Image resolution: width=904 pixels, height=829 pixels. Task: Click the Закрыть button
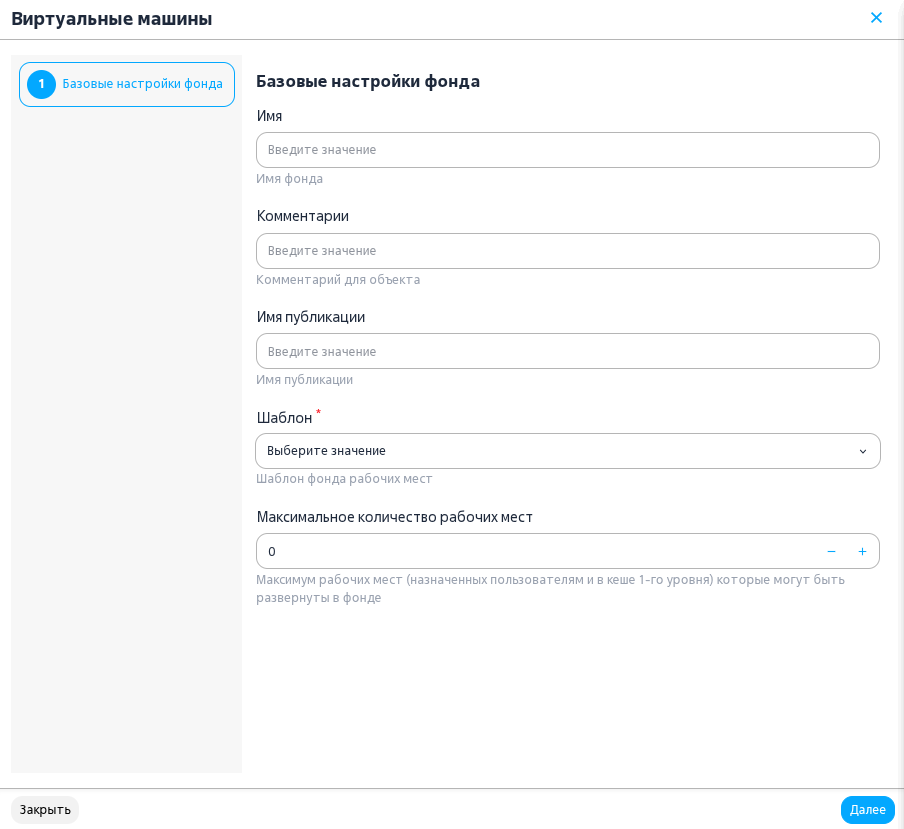45,809
